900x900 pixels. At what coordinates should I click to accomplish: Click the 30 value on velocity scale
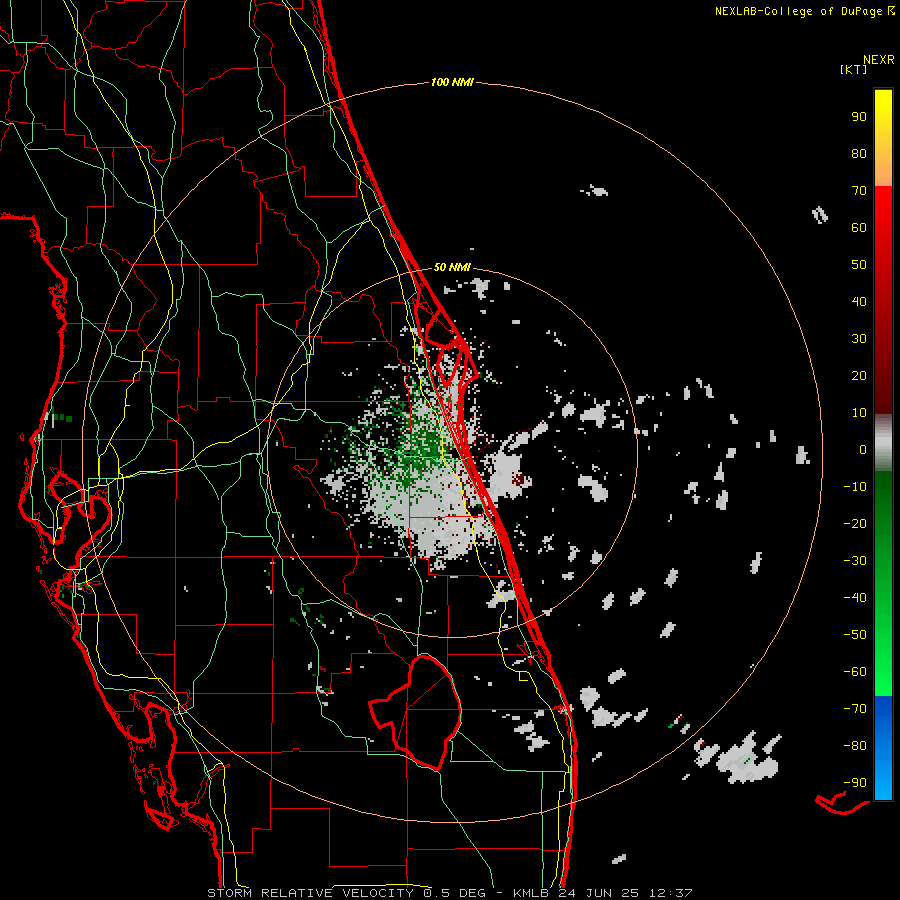(x=859, y=339)
